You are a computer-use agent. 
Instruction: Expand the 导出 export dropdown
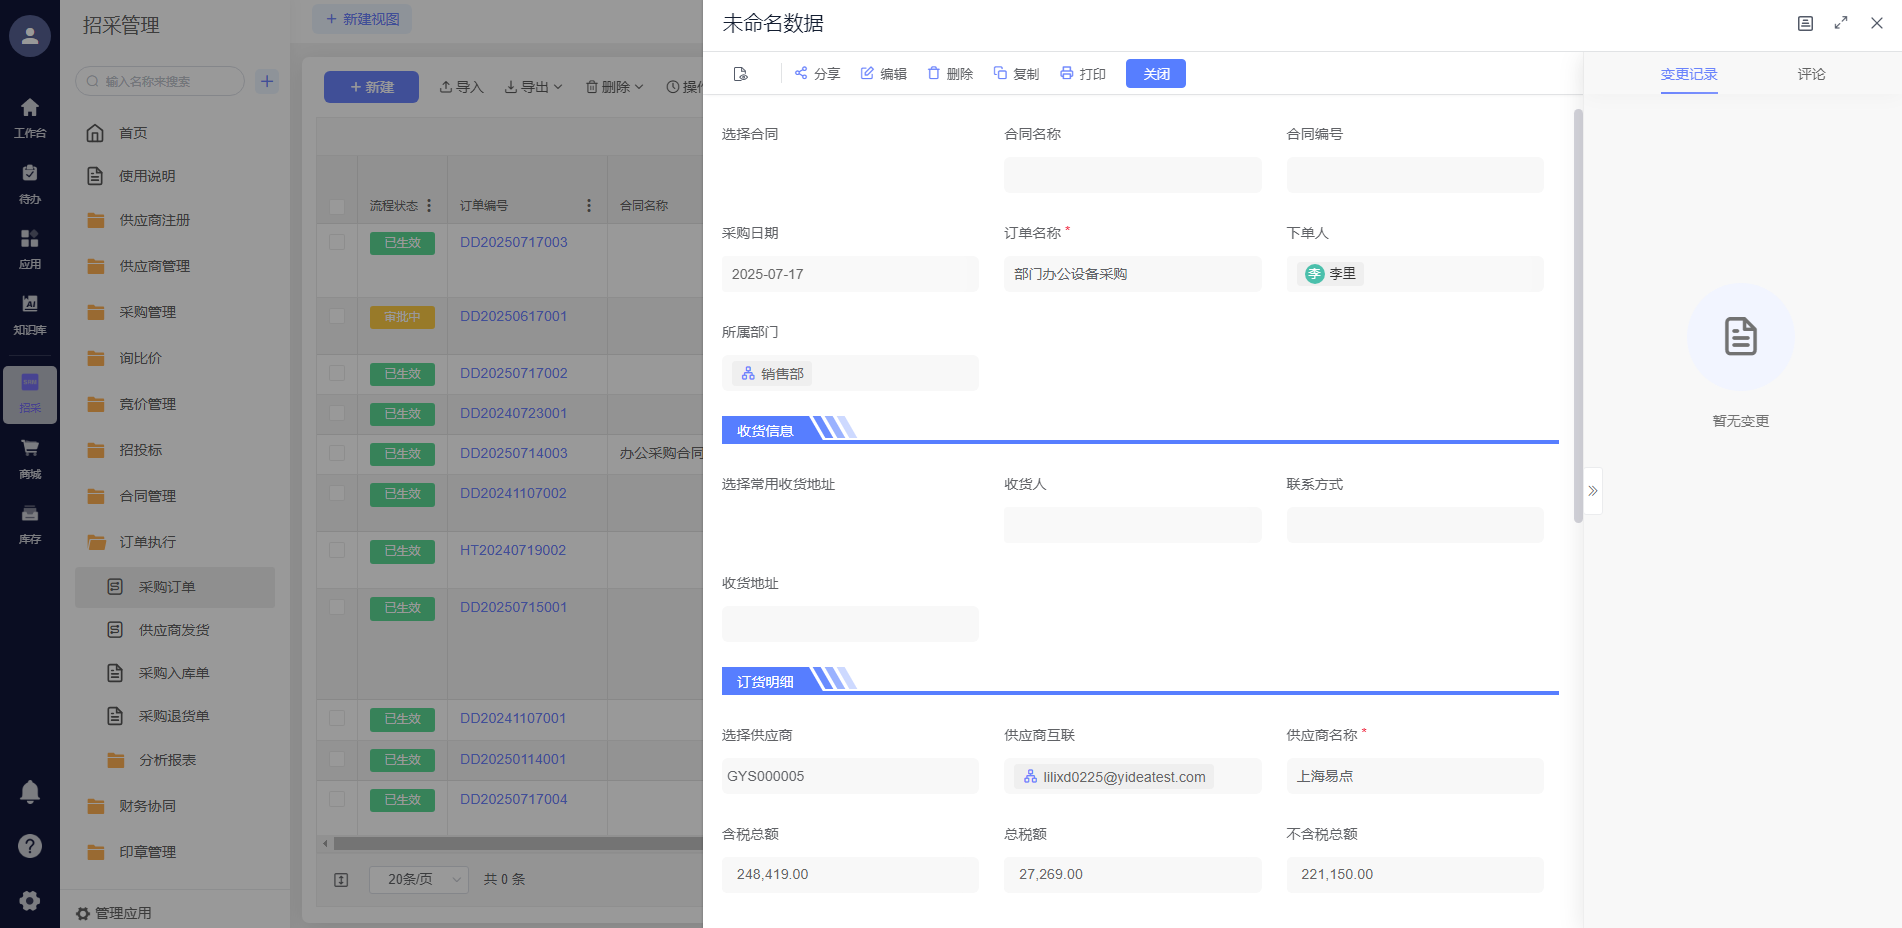pyautogui.click(x=534, y=87)
